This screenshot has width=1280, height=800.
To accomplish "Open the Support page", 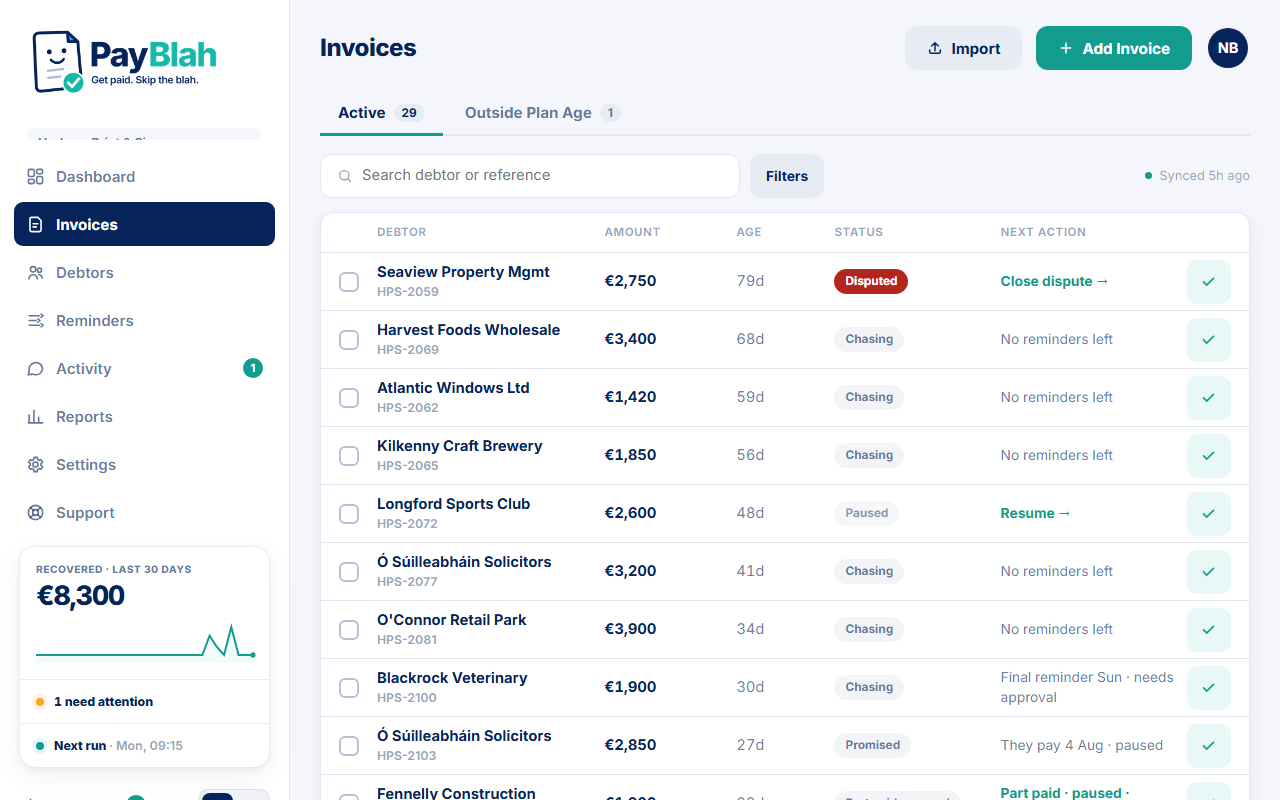I will pyautogui.click(x=144, y=513).
